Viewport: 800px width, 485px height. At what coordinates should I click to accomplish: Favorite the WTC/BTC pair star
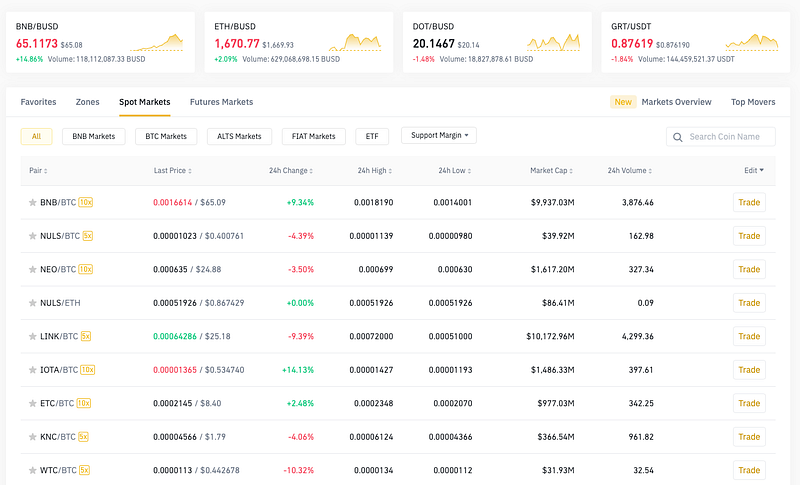click(33, 470)
